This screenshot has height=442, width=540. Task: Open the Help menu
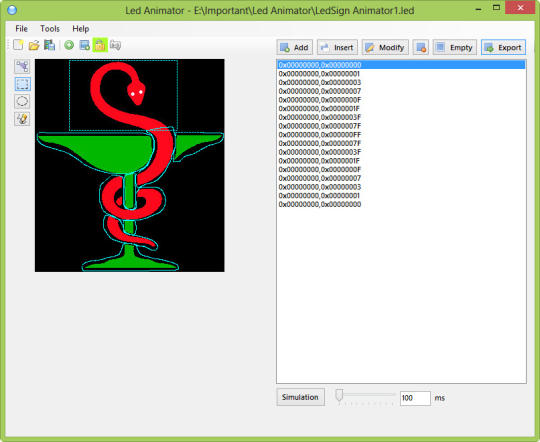coord(81,29)
